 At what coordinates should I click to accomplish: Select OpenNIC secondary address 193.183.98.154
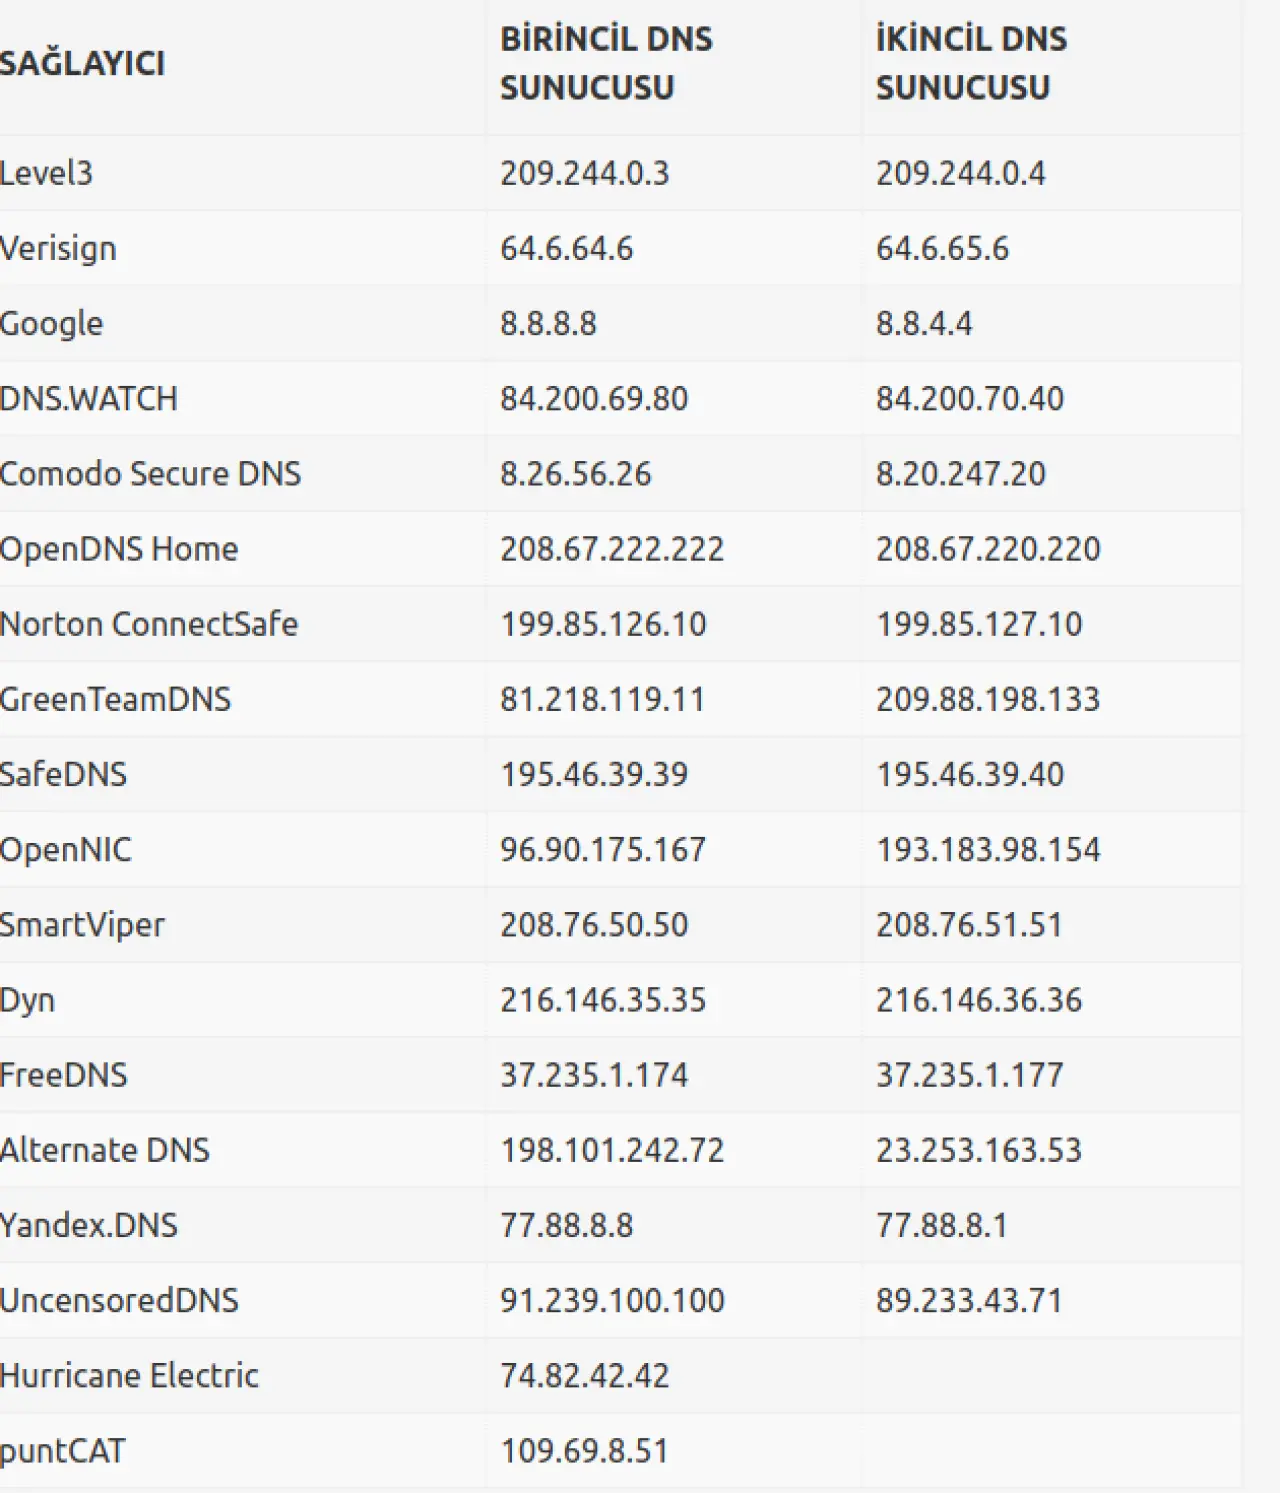[987, 850]
